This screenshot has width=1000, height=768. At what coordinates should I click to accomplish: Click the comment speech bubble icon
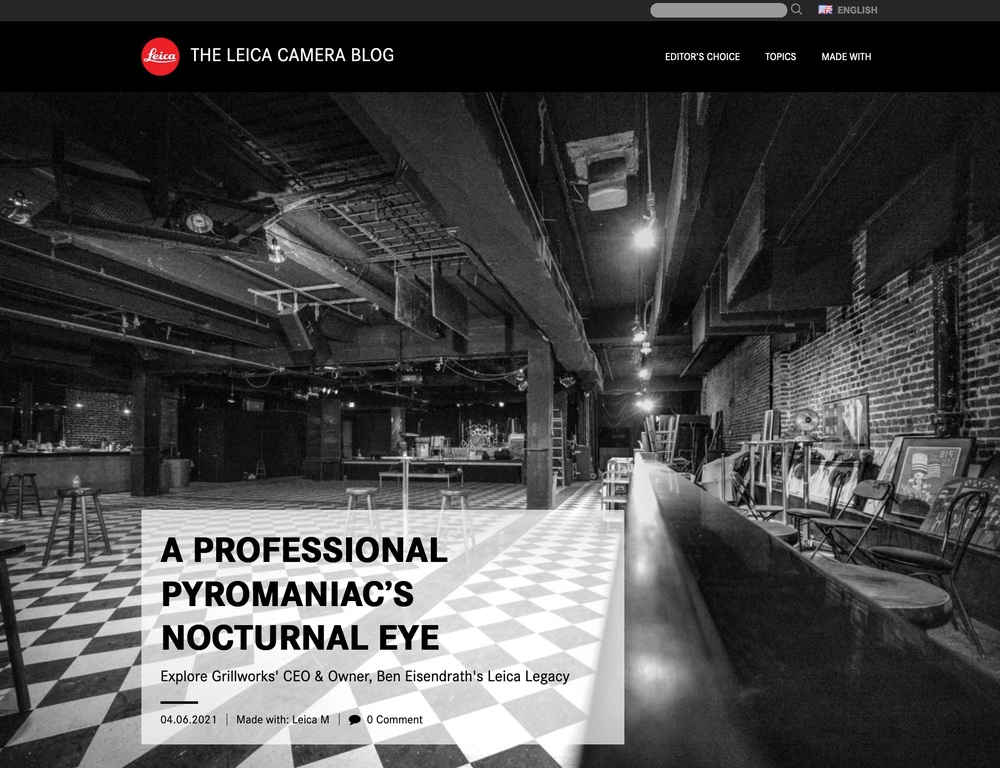(355, 720)
